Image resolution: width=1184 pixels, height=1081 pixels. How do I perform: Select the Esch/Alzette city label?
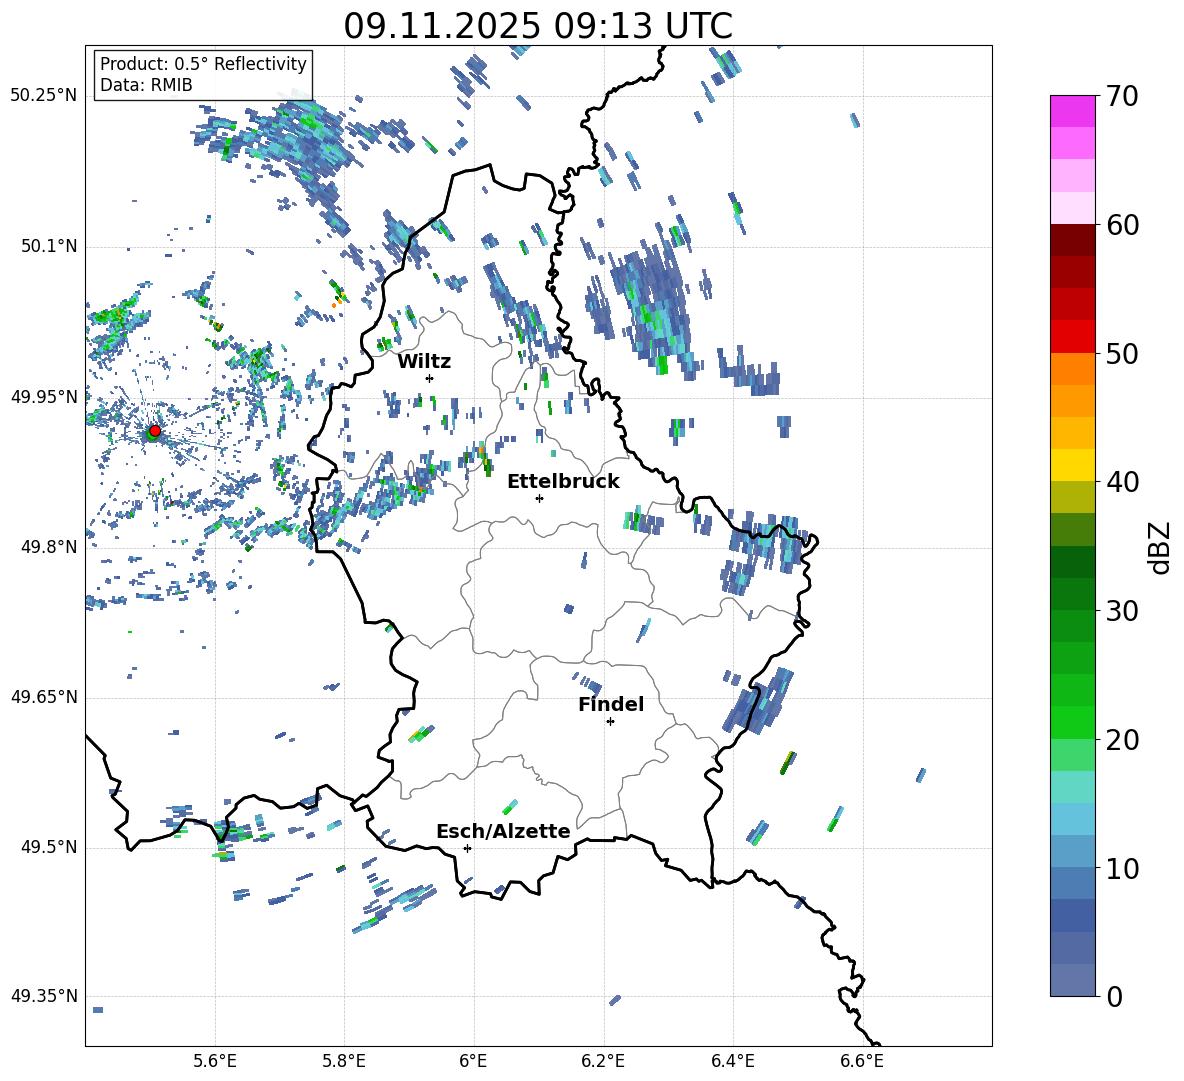tap(503, 832)
